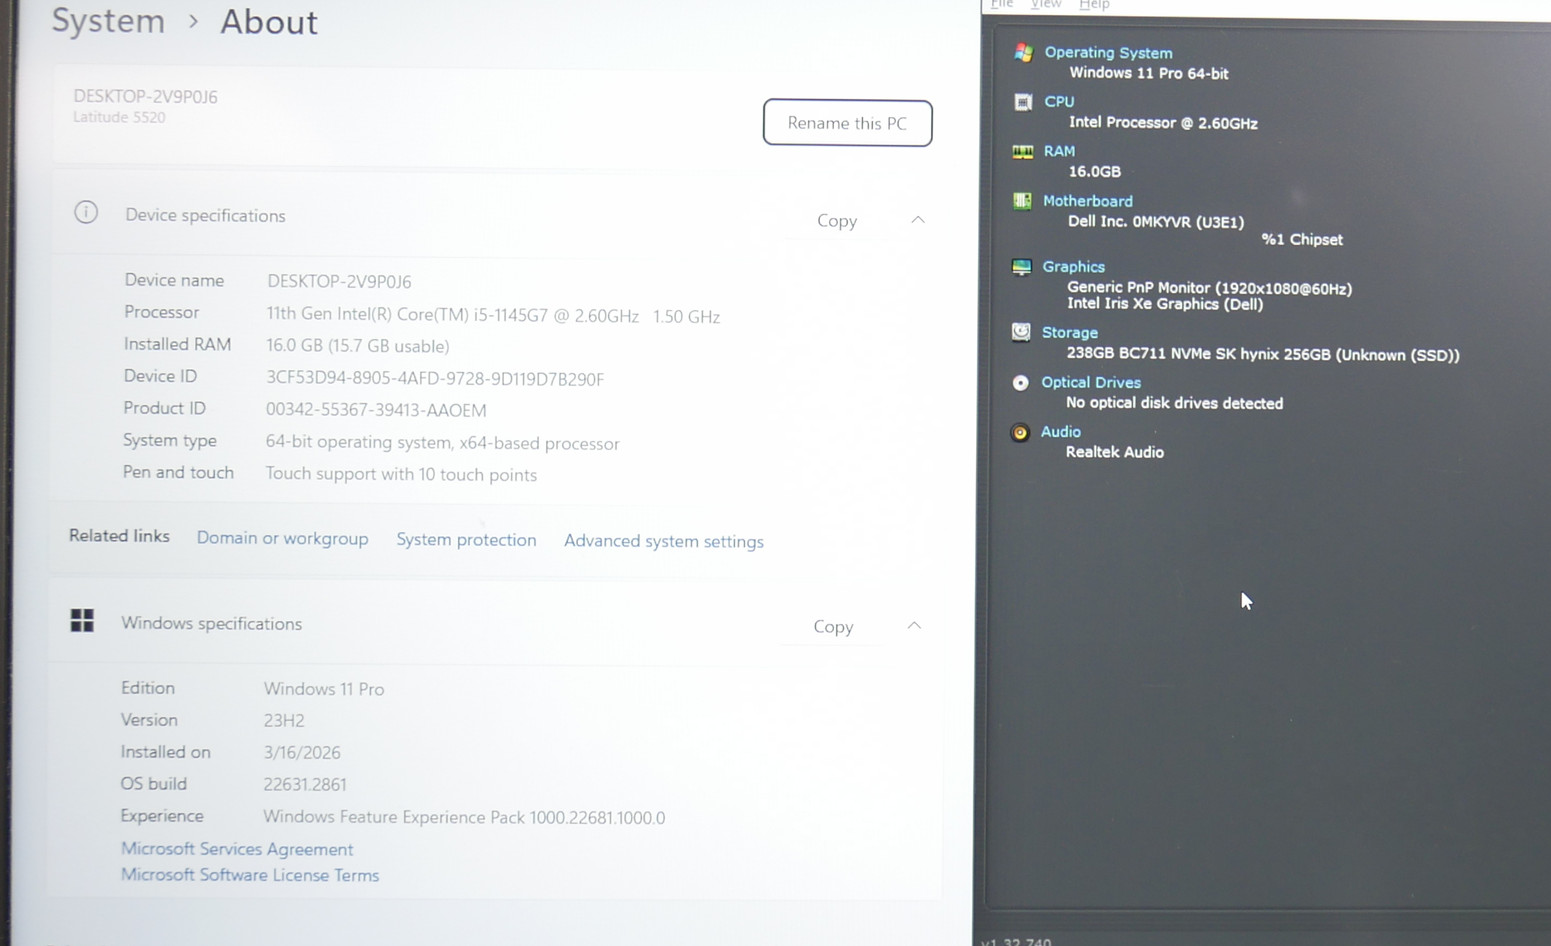Screen dimensions: 1551x946
Task: Click the DESKTOP-2V9P0J6 device name value
Action: [x=339, y=282]
